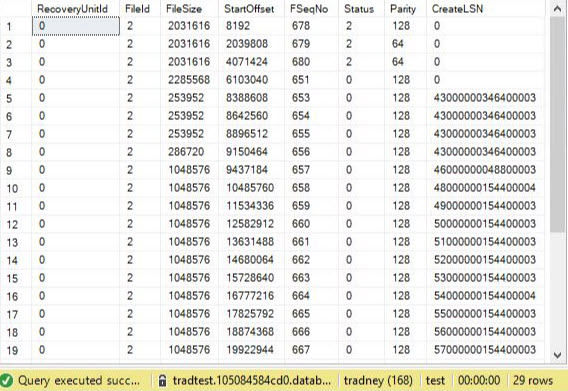
Task: Click StartOffset value 17825792
Action: tap(250, 314)
